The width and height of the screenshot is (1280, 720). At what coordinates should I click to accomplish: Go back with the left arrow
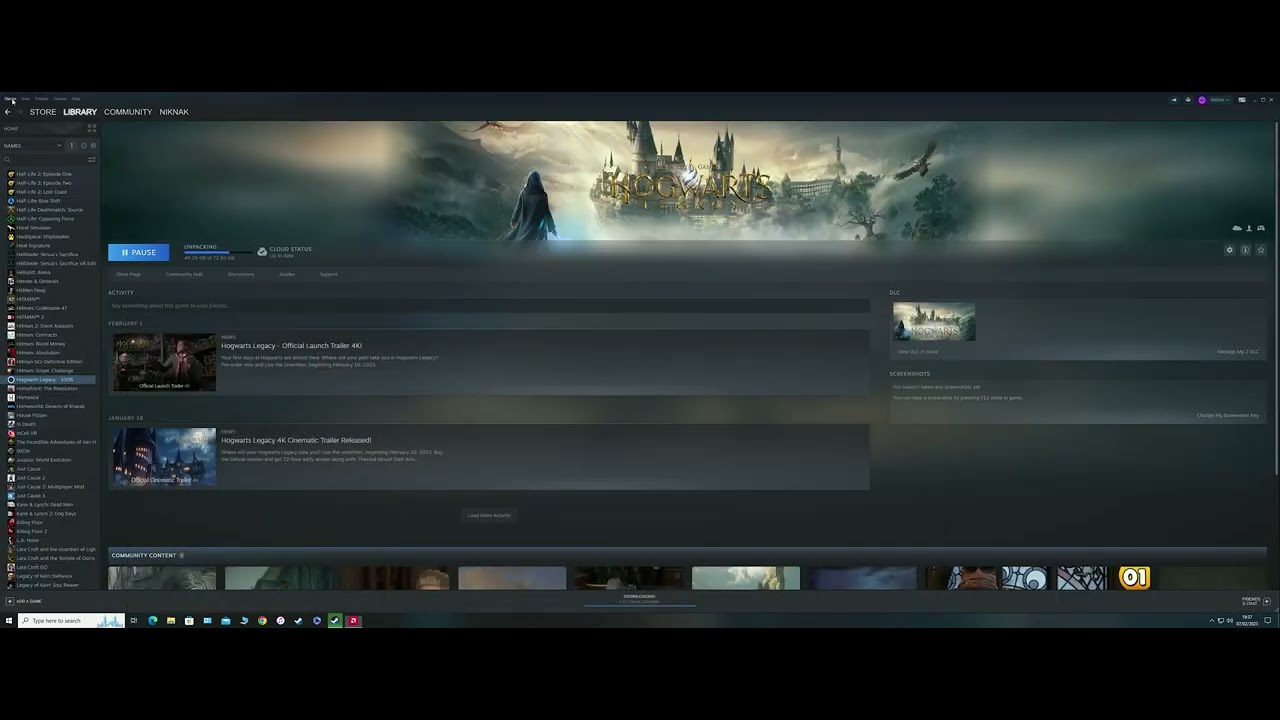pos(7,112)
